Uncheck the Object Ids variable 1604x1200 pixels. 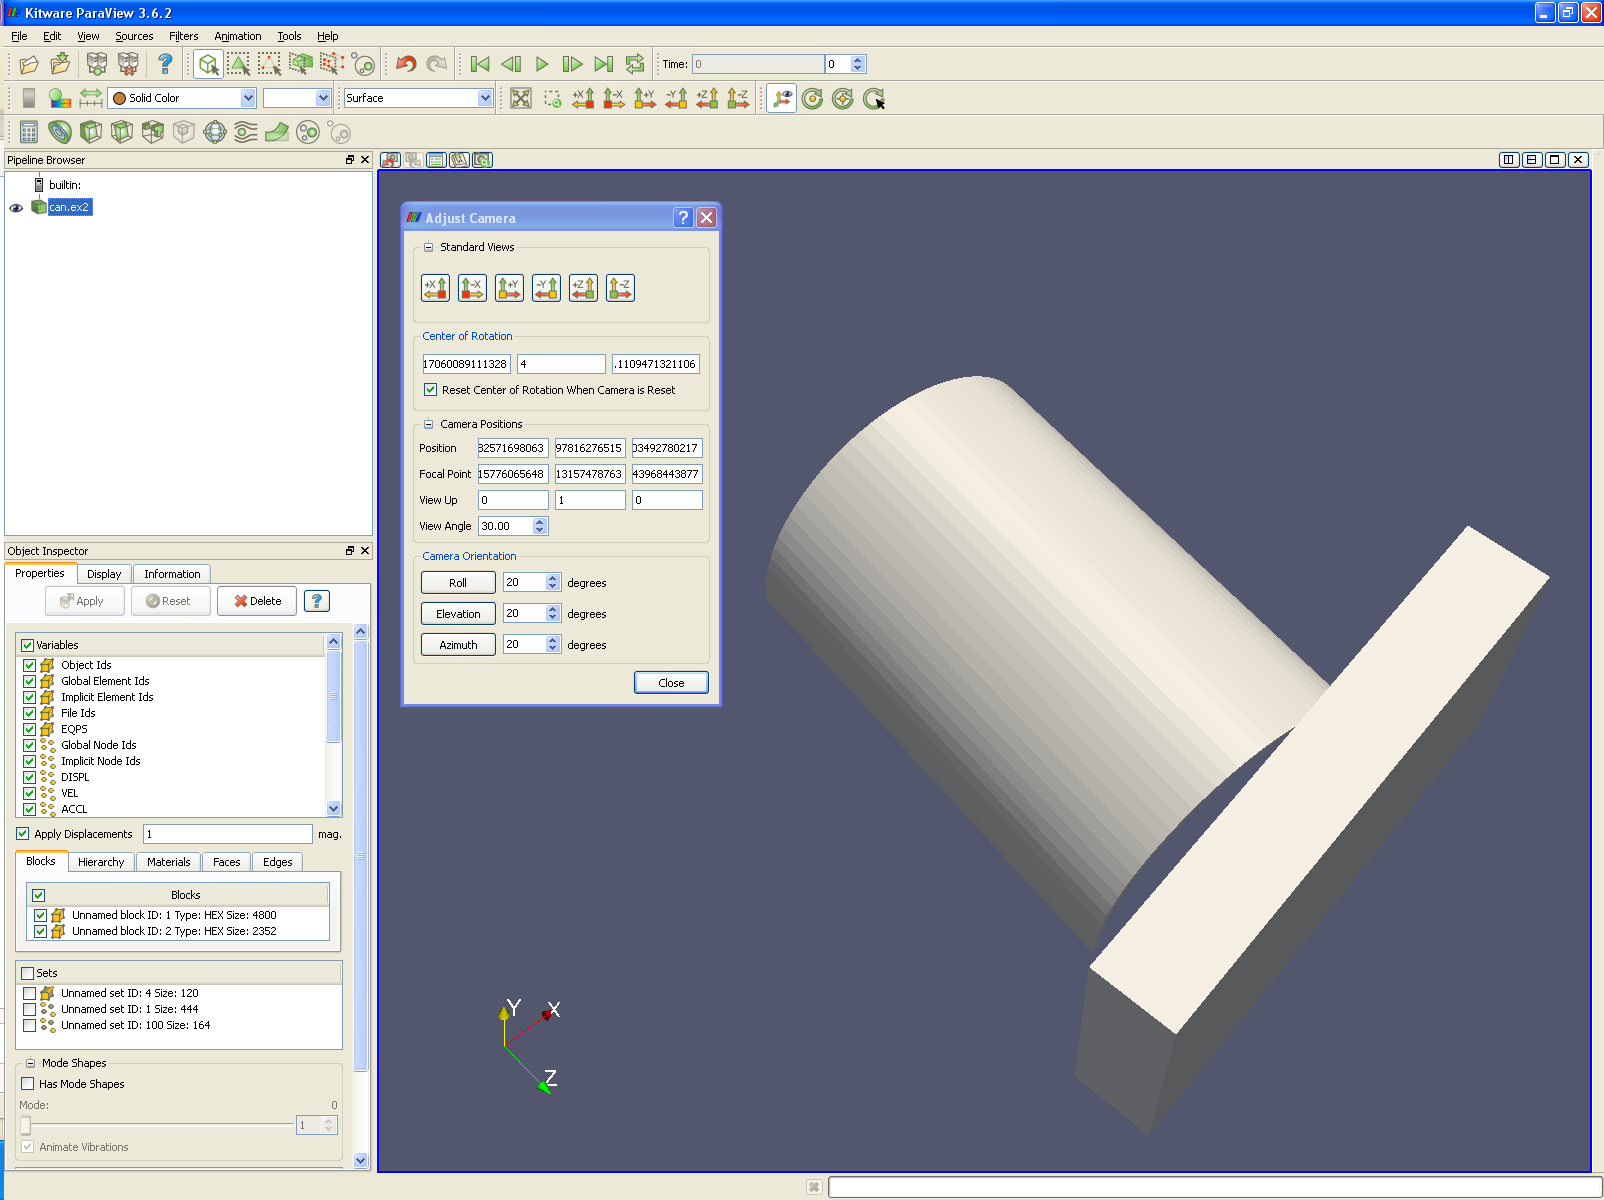[29, 665]
